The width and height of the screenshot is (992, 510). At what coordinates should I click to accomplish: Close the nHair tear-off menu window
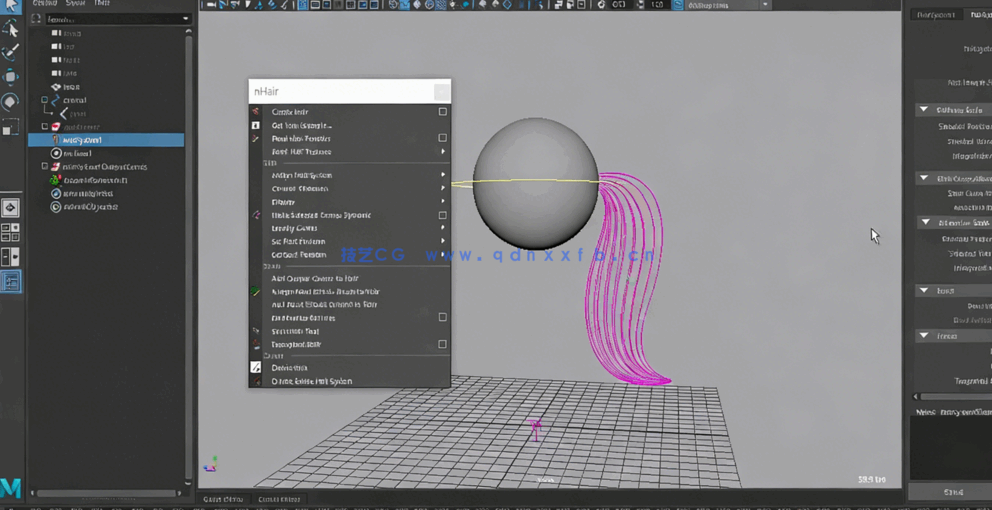click(441, 91)
